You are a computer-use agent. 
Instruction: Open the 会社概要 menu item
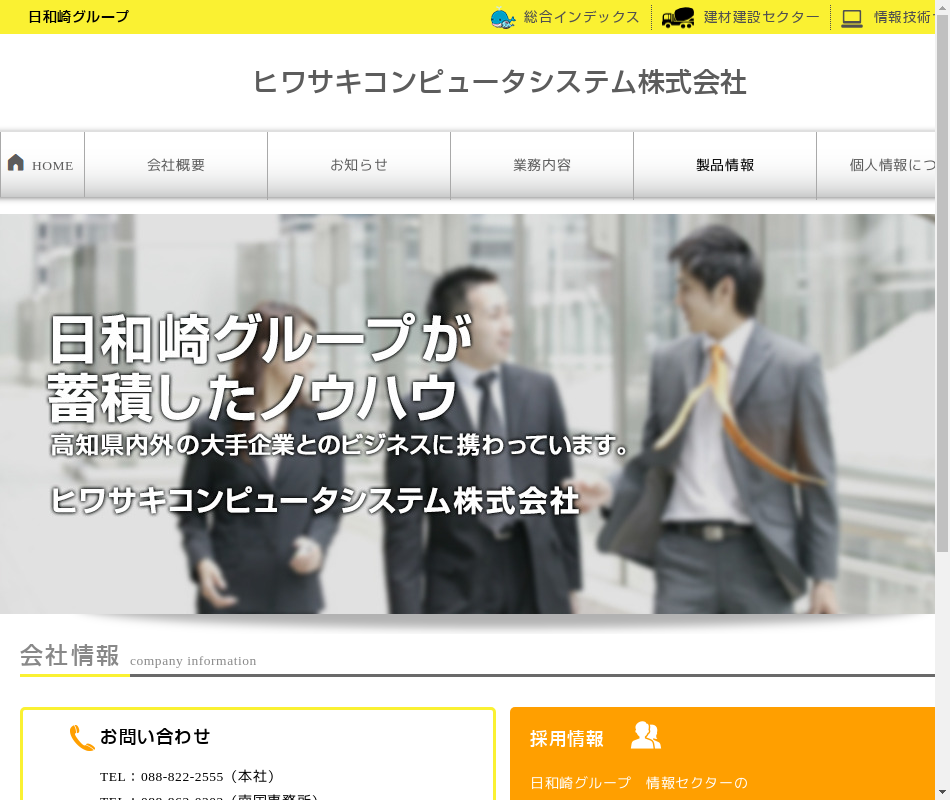click(x=176, y=165)
